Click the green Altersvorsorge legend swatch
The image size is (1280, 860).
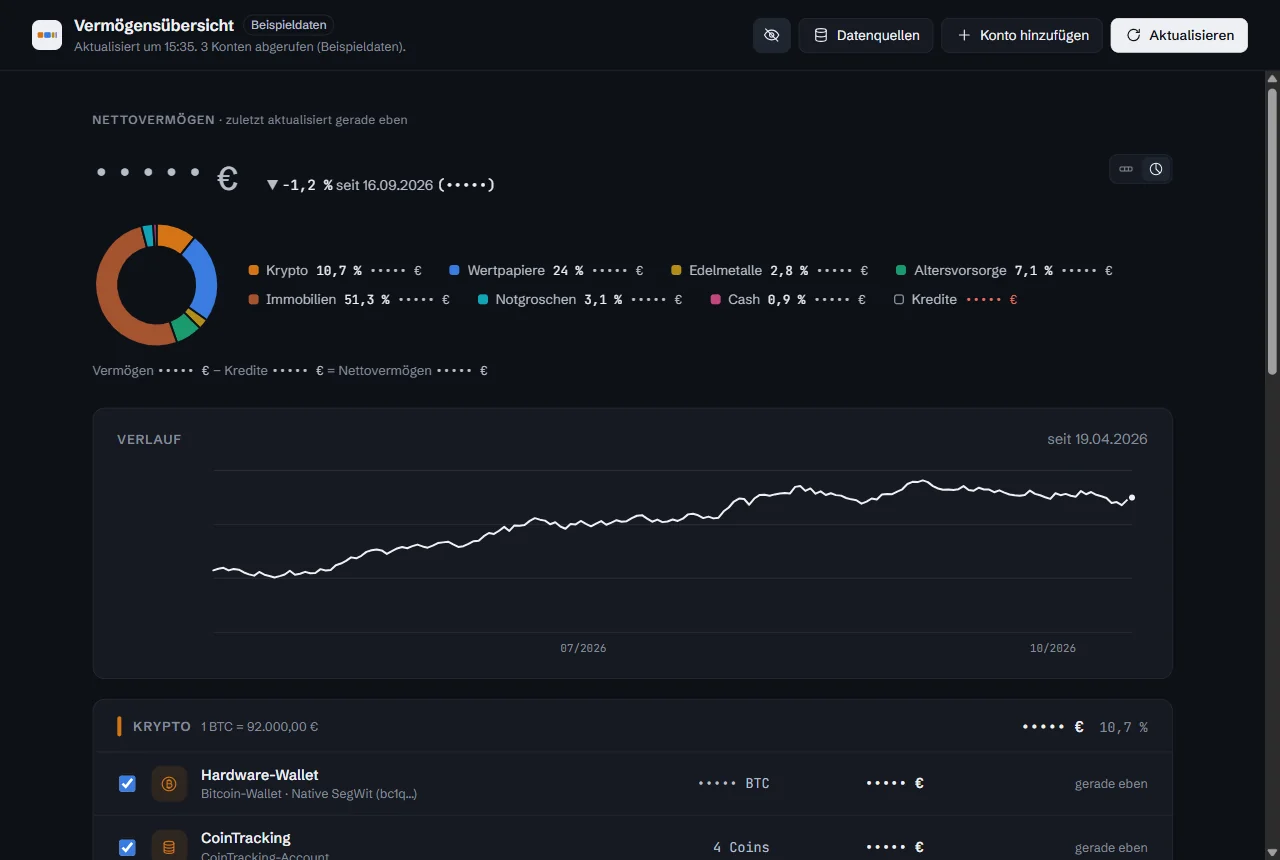901,271
